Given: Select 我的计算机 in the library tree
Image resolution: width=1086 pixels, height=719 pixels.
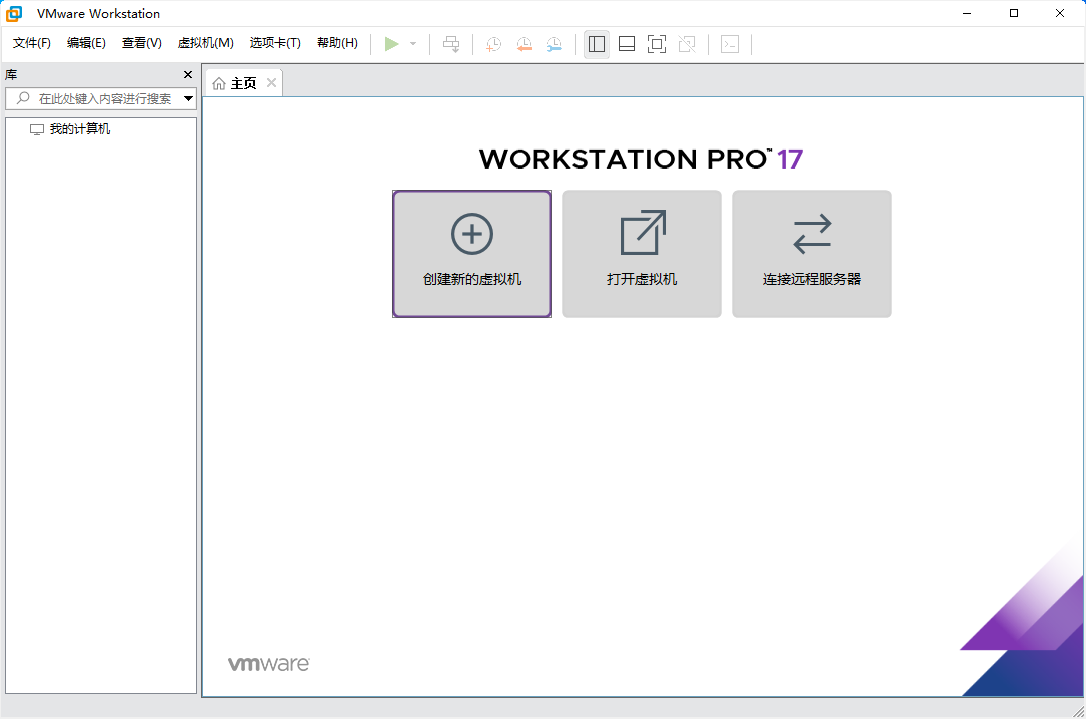Looking at the screenshot, I should (80, 129).
